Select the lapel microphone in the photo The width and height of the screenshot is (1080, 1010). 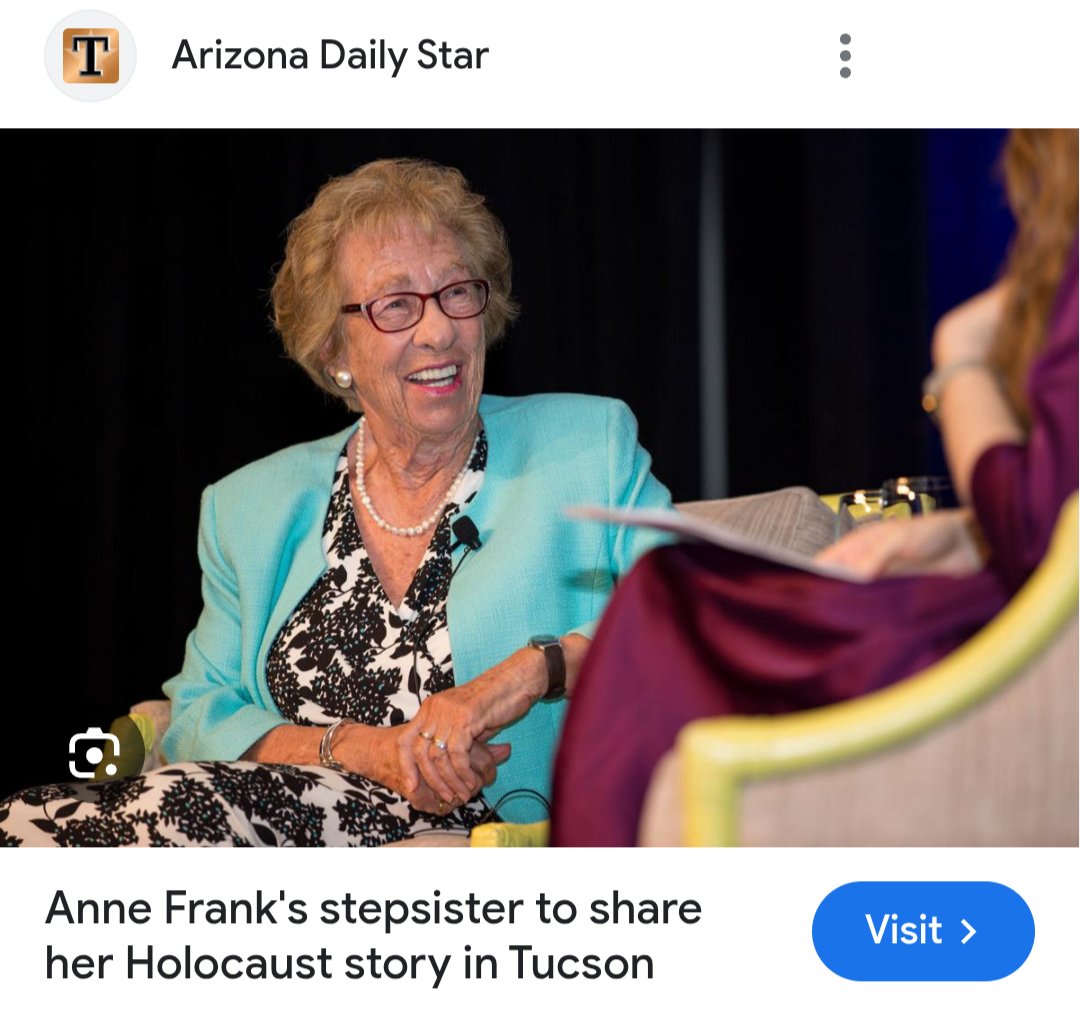point(466,532)
